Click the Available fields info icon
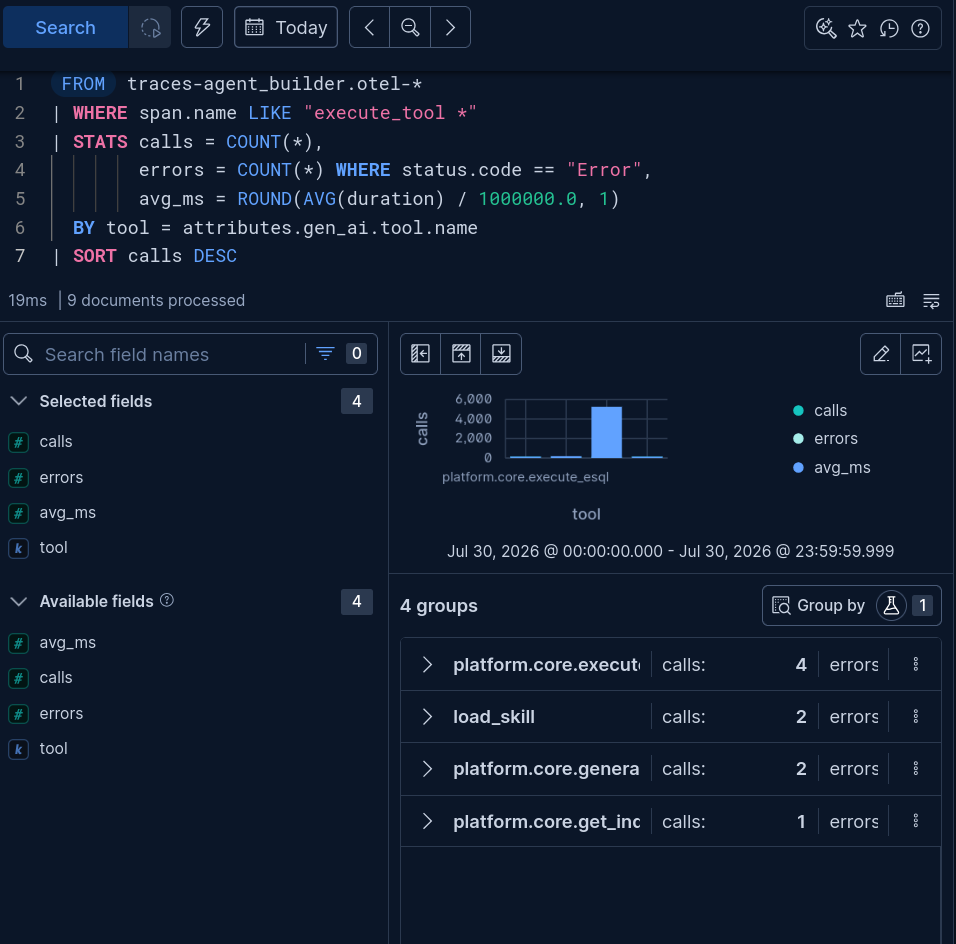 tap(167, 601)
